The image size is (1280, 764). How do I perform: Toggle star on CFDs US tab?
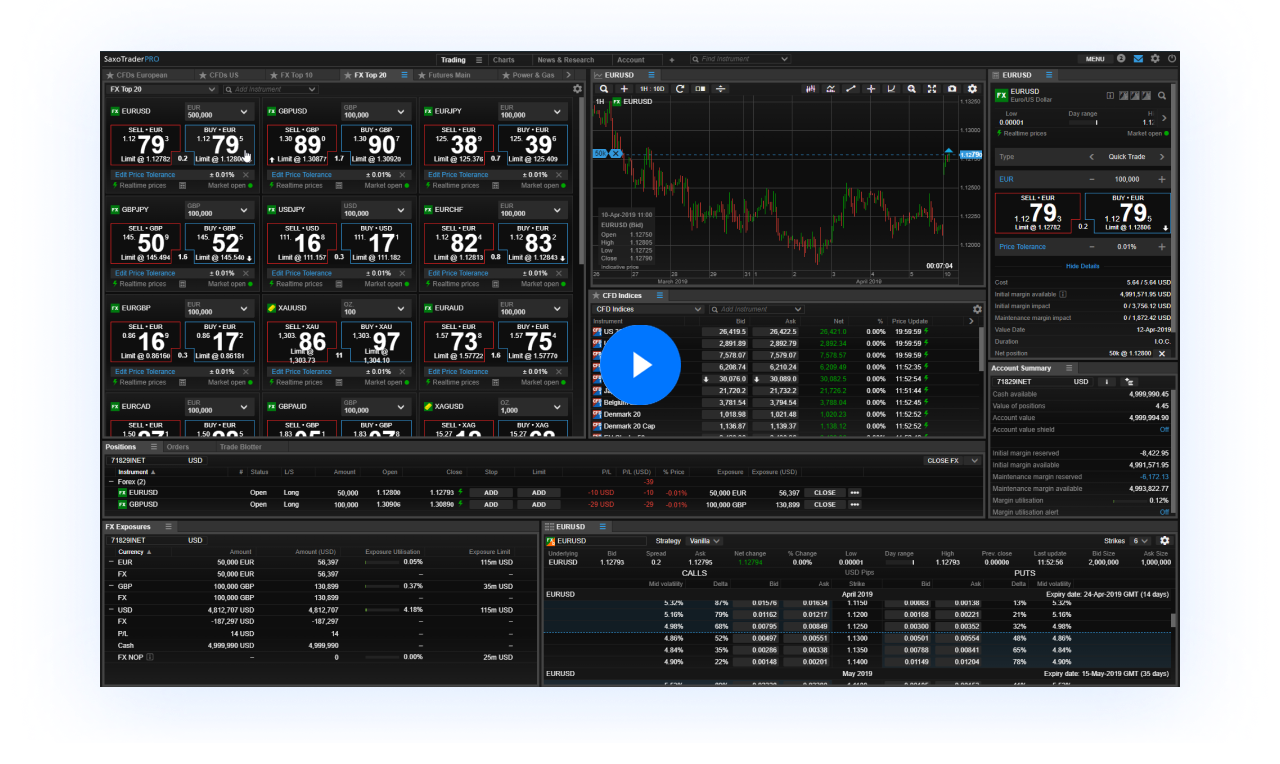tap(204, 75)
